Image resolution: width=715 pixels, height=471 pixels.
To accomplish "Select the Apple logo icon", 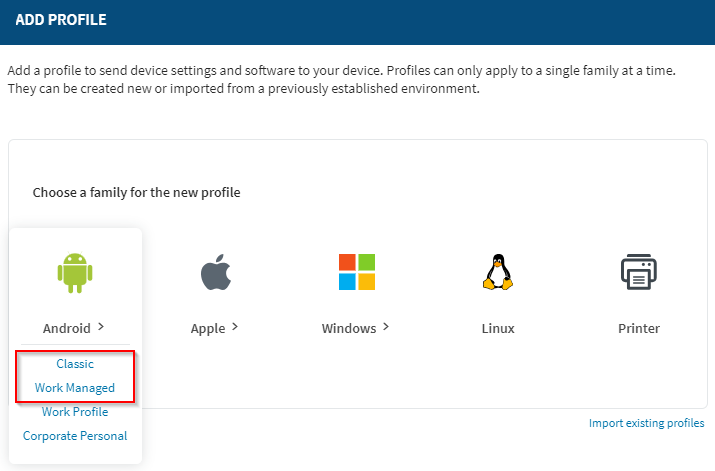I will (214, 272).
